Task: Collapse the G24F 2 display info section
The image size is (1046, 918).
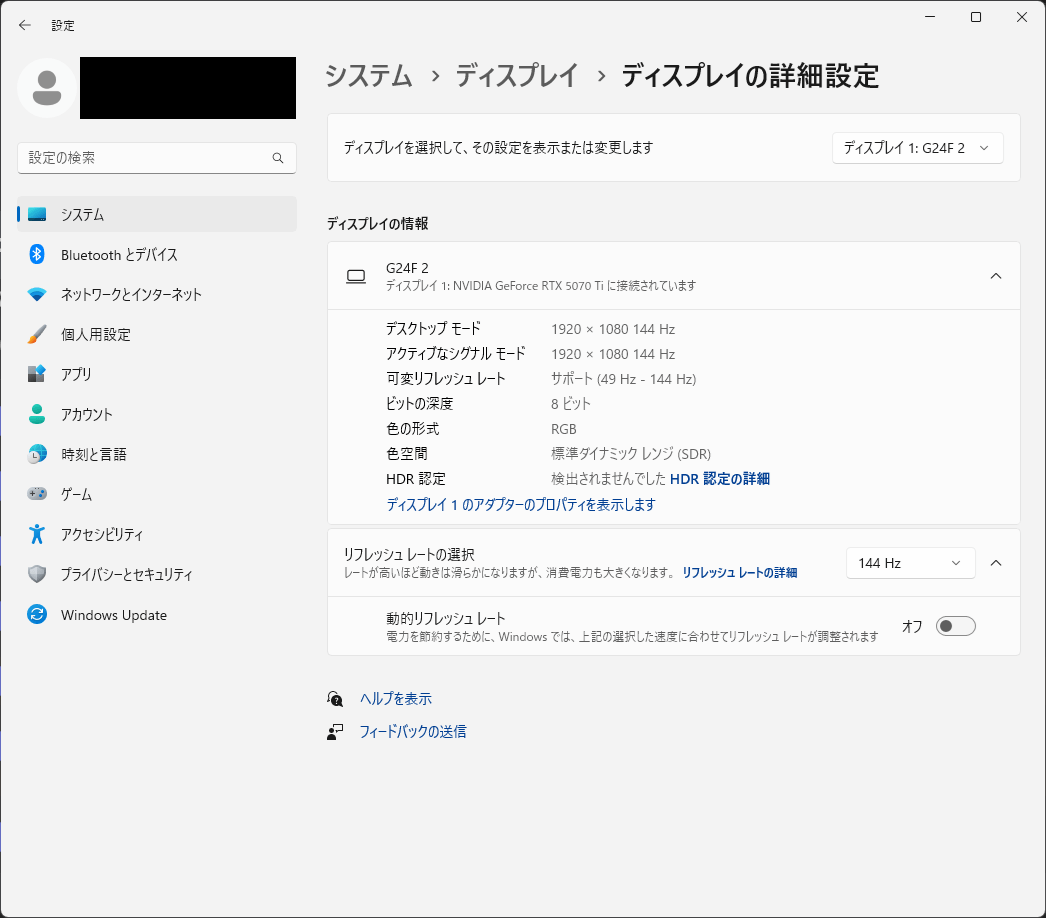Action: [996, 276]
